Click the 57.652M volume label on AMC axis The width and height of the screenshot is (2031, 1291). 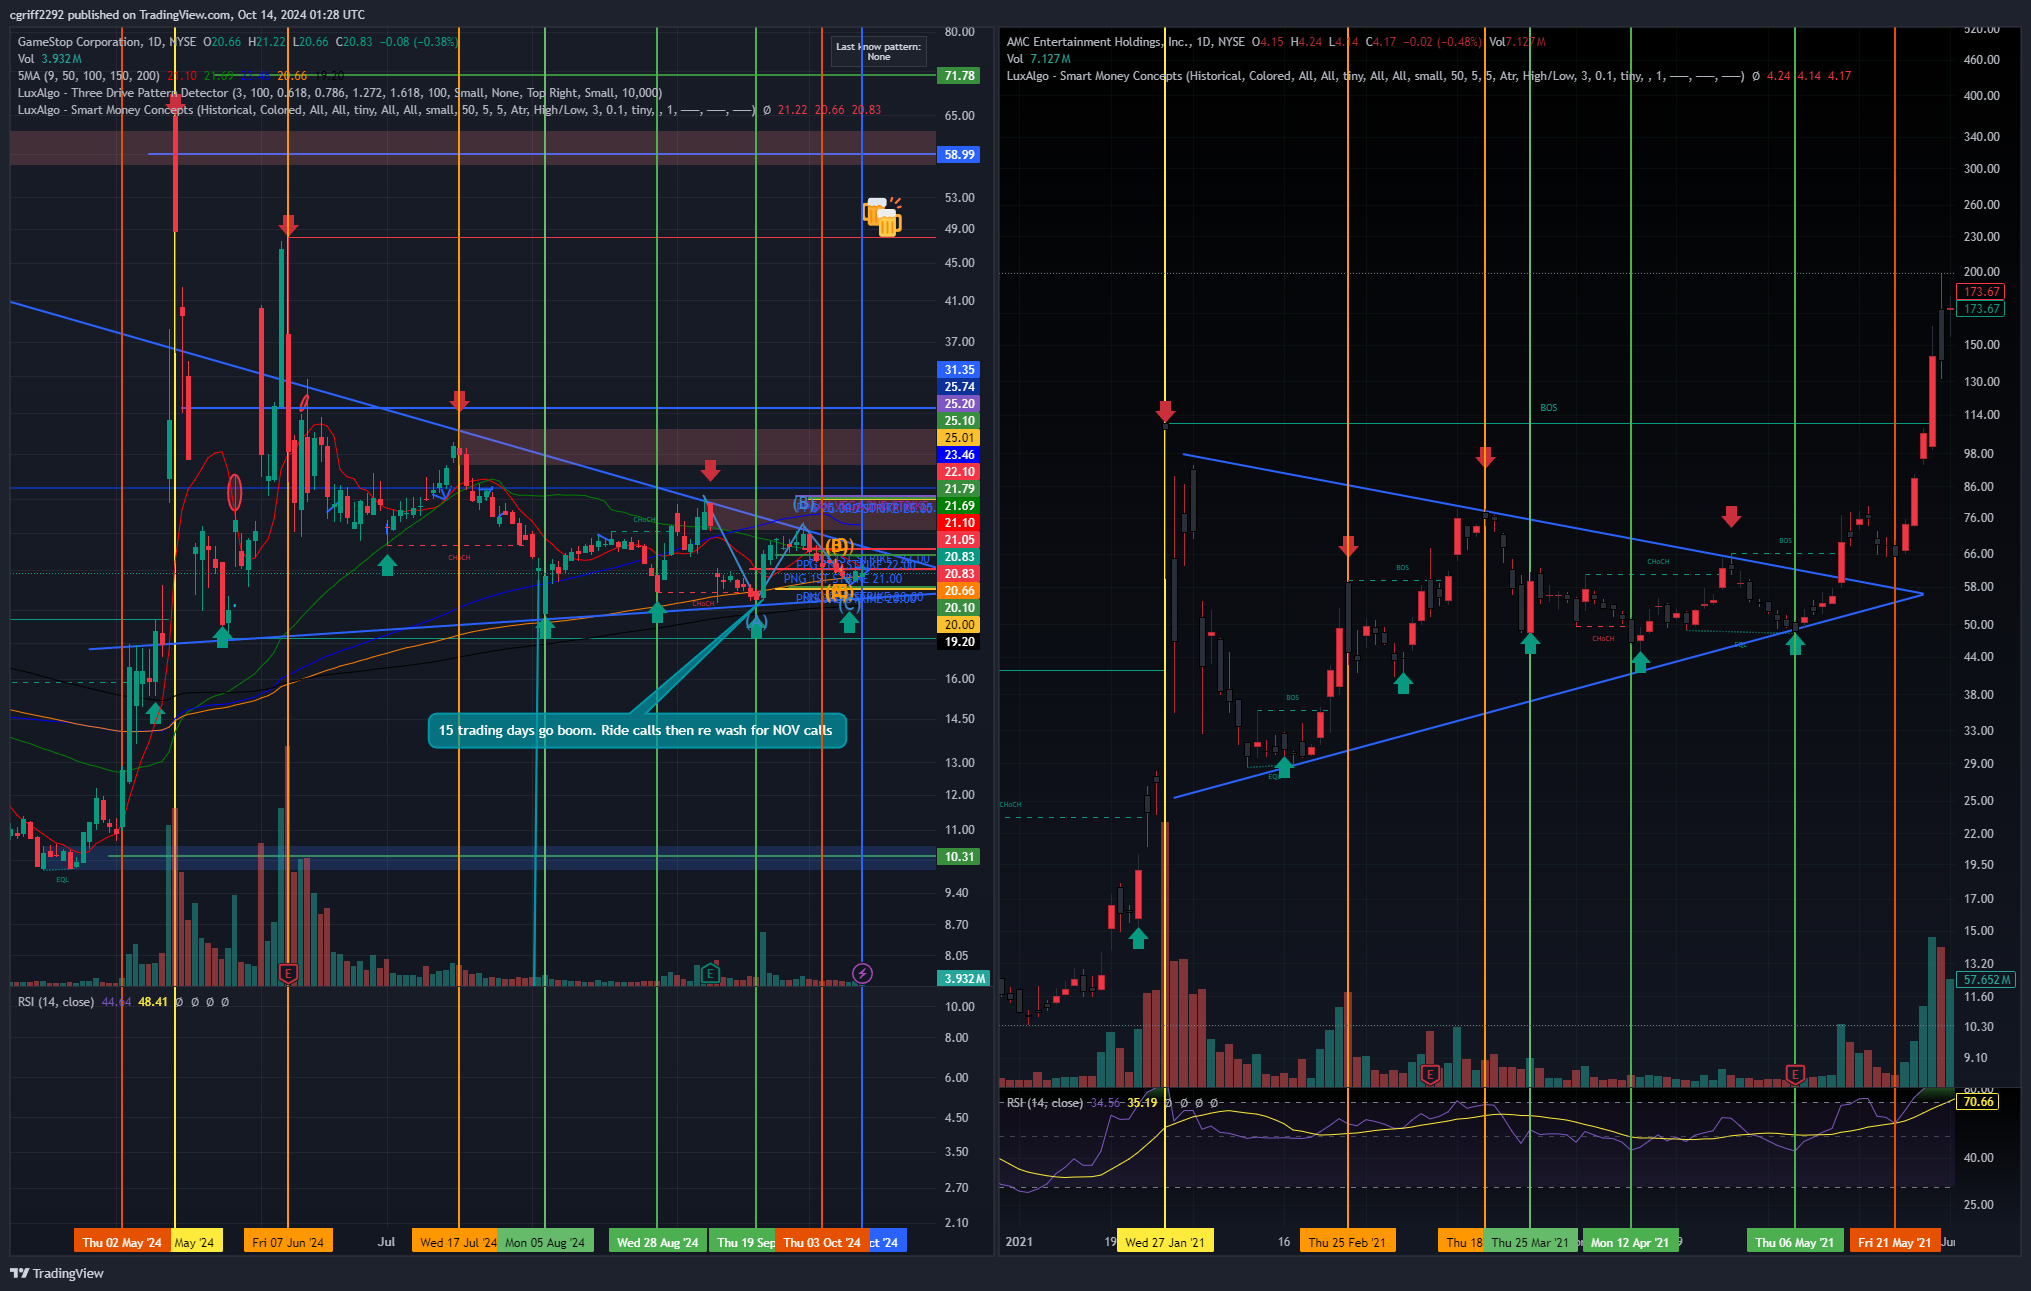pyautogui.click(x=1987, y=980)
